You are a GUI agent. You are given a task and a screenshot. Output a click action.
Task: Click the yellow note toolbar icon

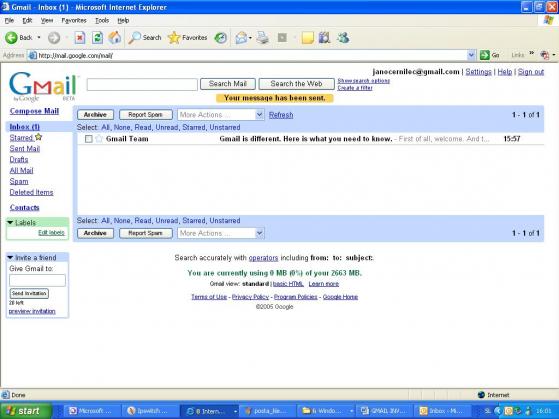[307, 37]
